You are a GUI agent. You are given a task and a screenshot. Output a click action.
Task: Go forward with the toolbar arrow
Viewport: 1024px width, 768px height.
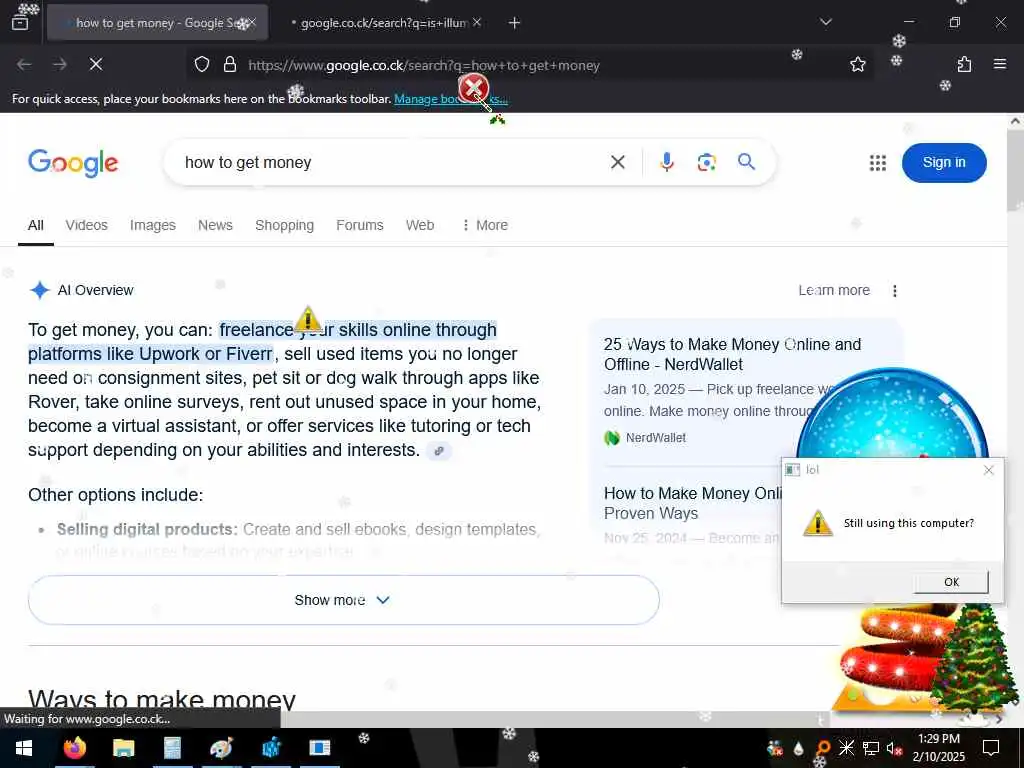(60, 64)
